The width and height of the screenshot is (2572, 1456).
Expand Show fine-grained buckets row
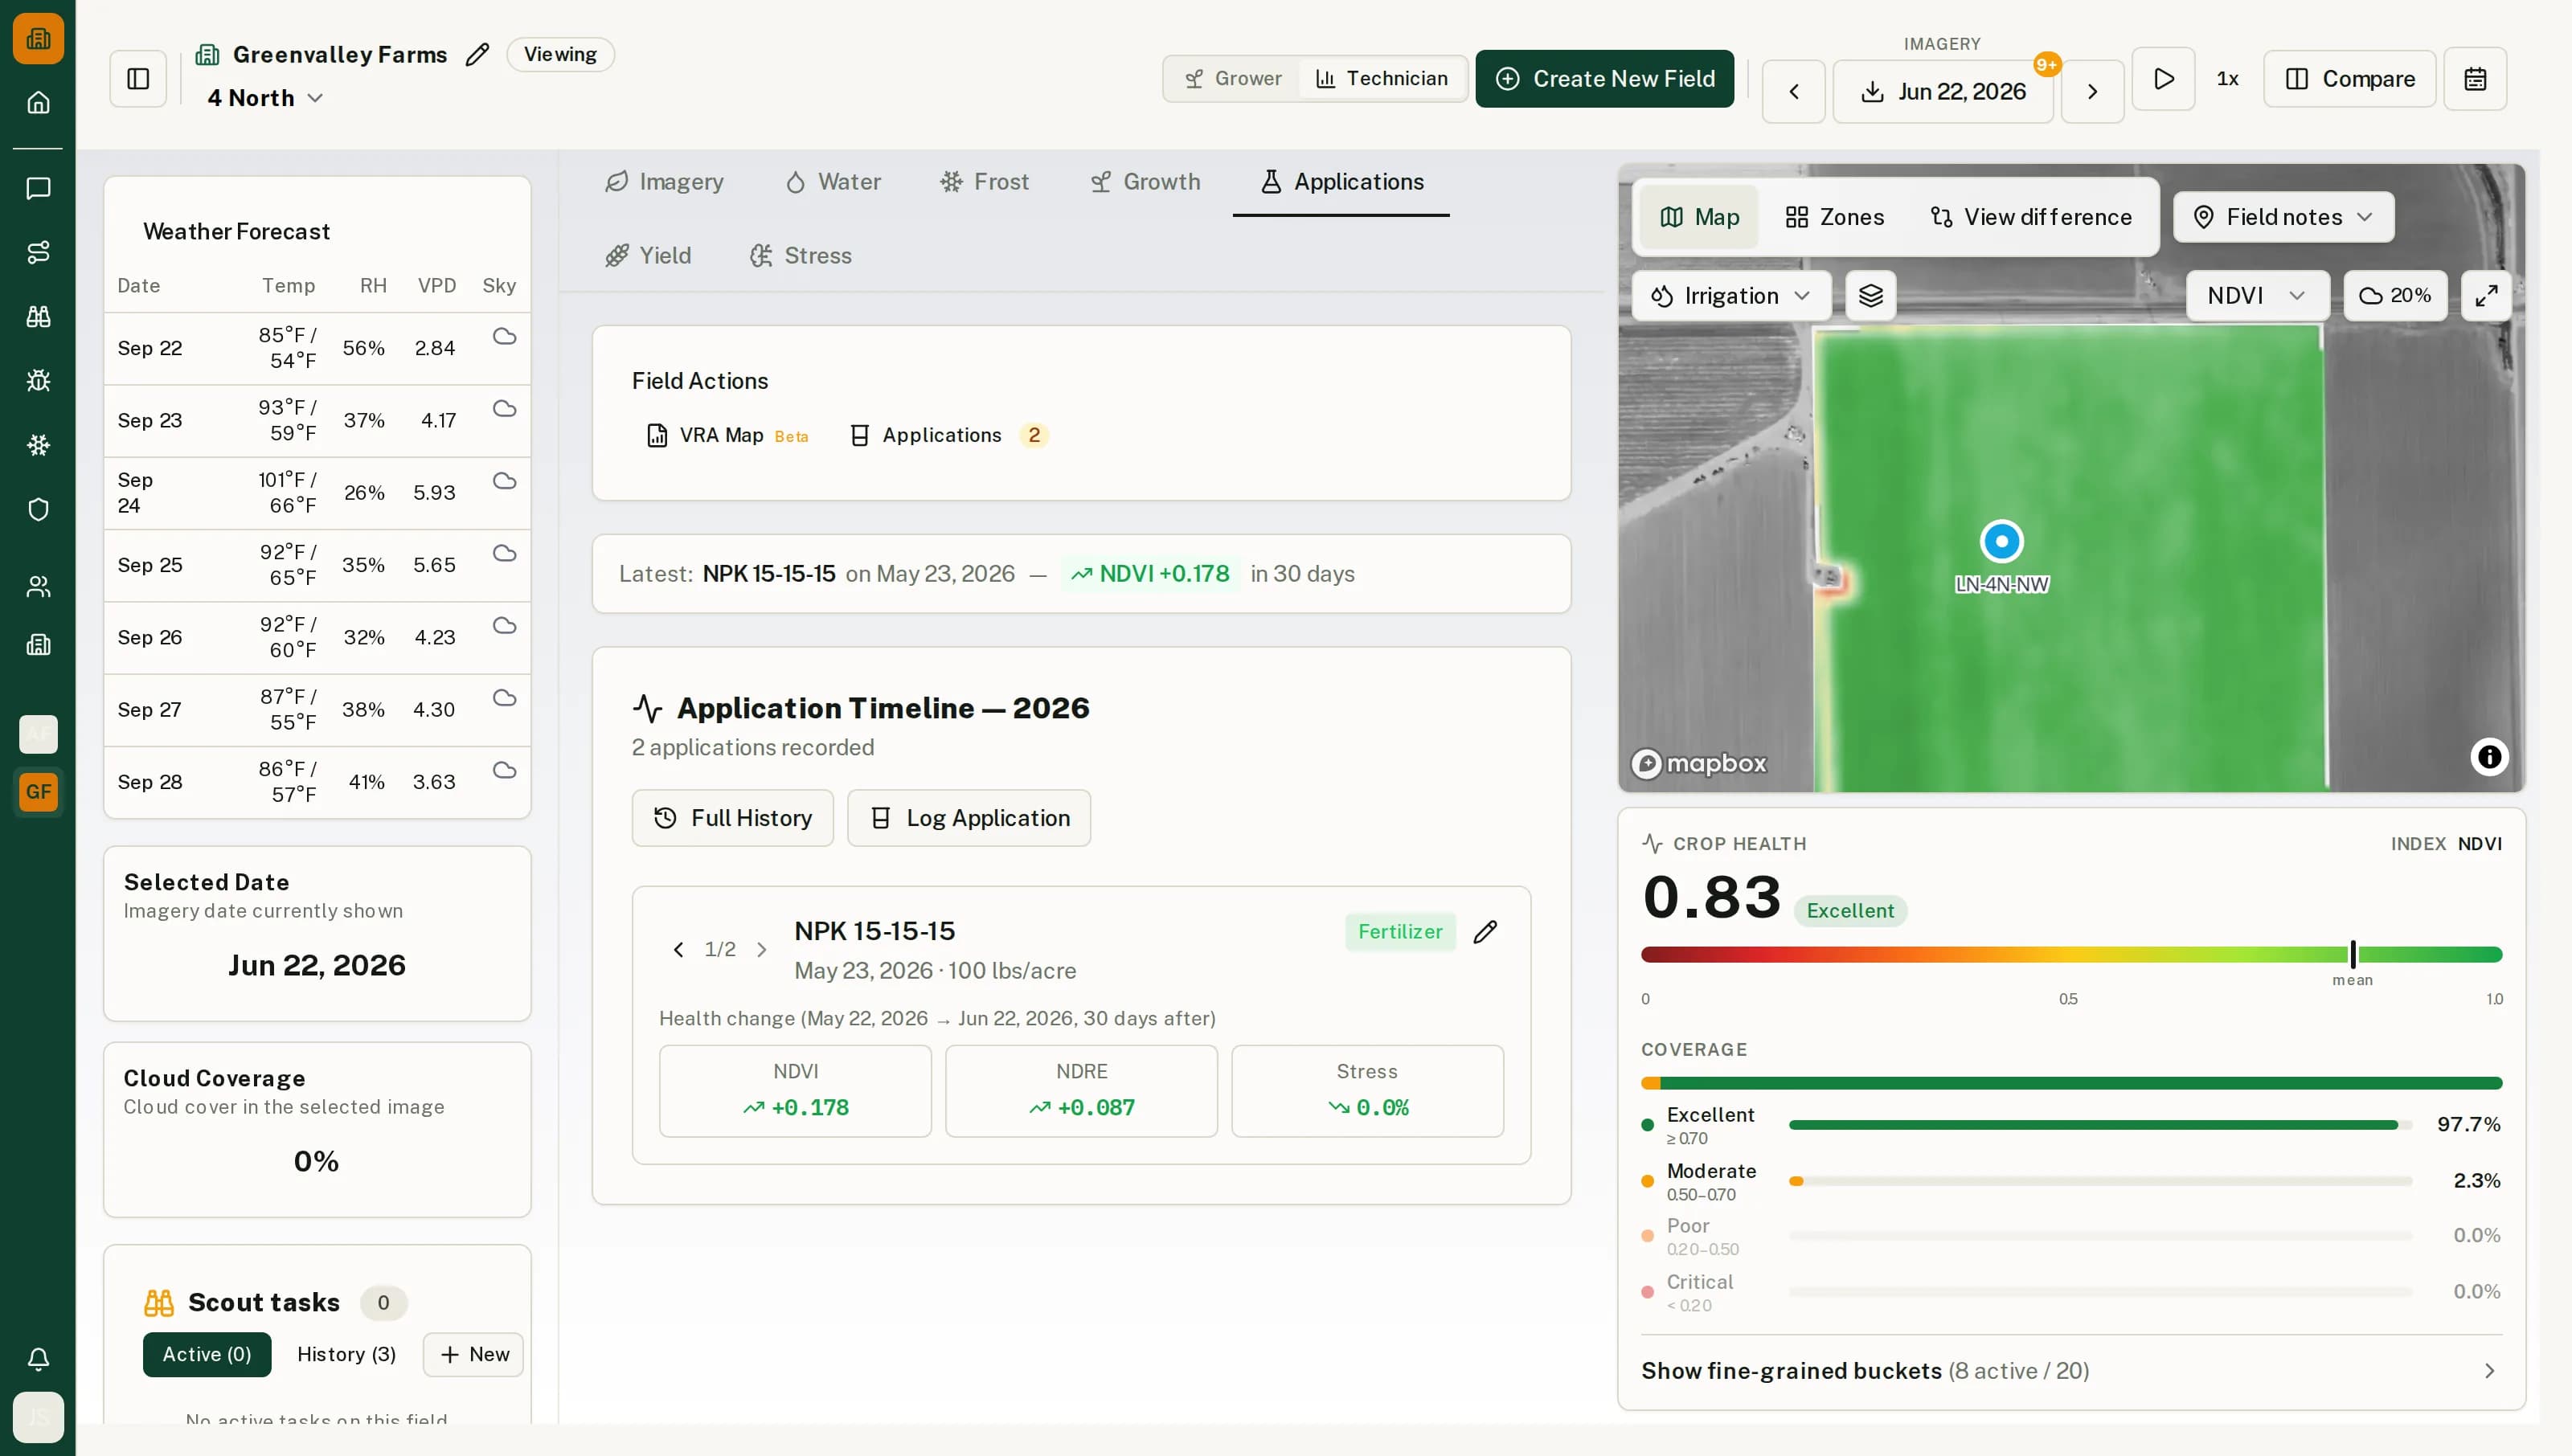point(2070,1370)
